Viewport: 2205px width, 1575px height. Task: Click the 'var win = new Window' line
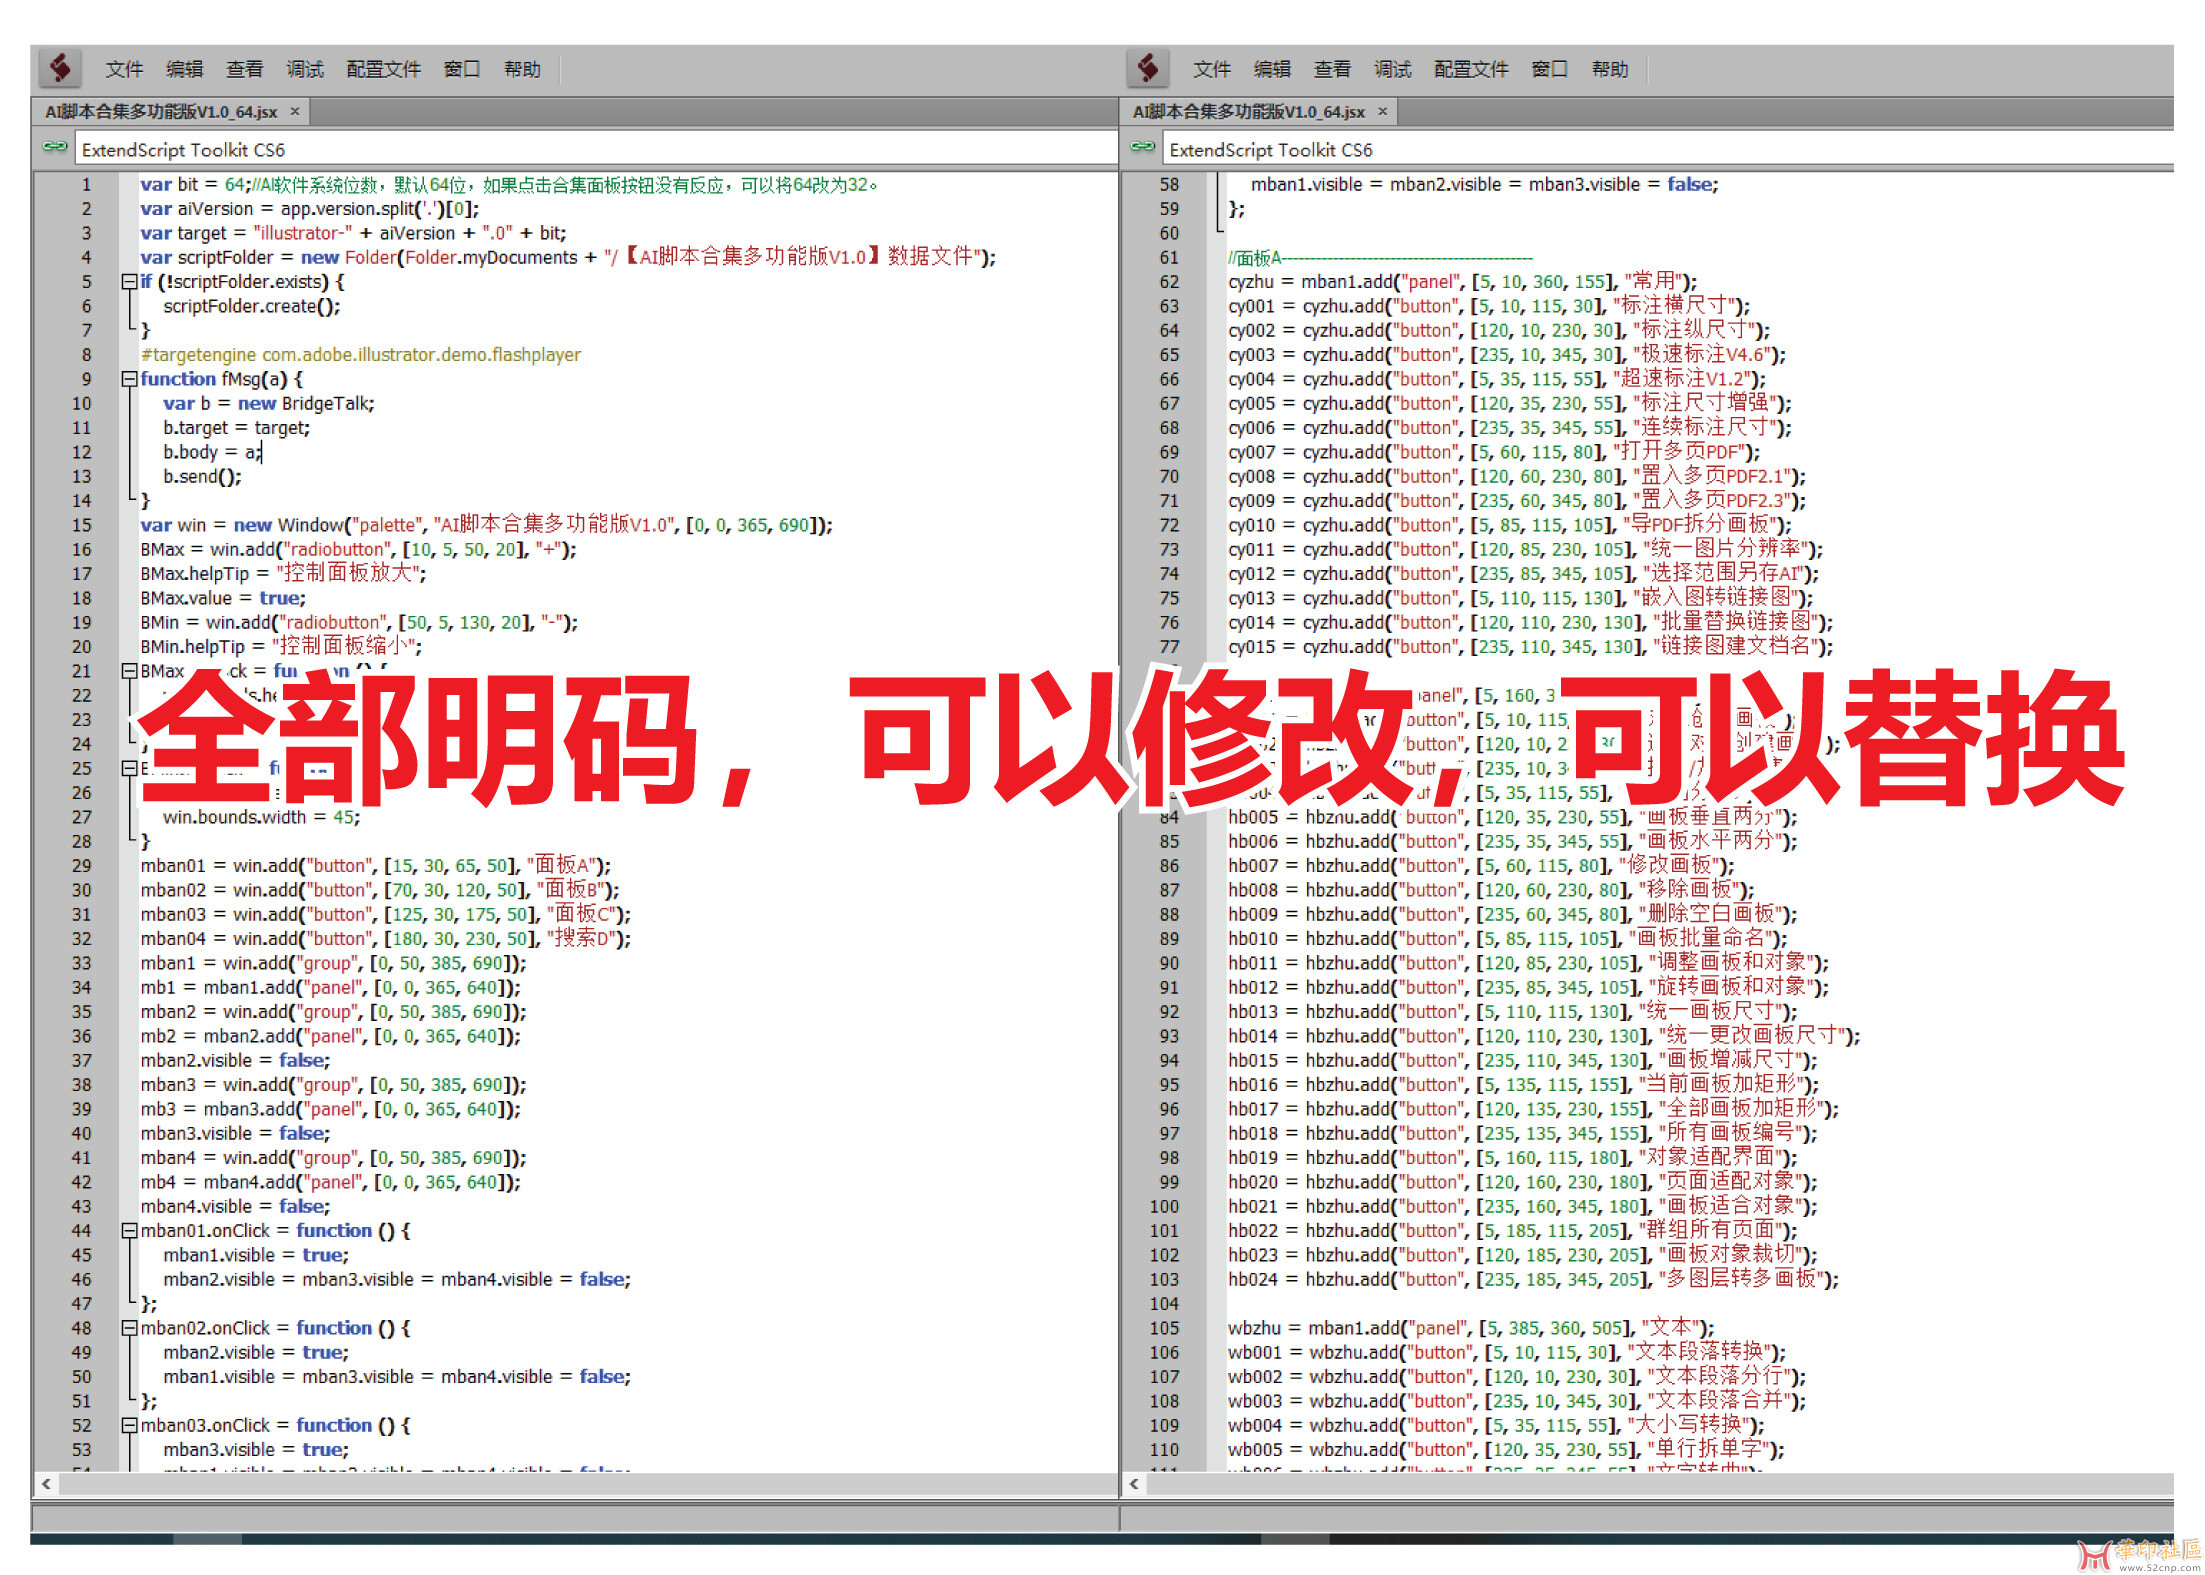pos(486,525)
